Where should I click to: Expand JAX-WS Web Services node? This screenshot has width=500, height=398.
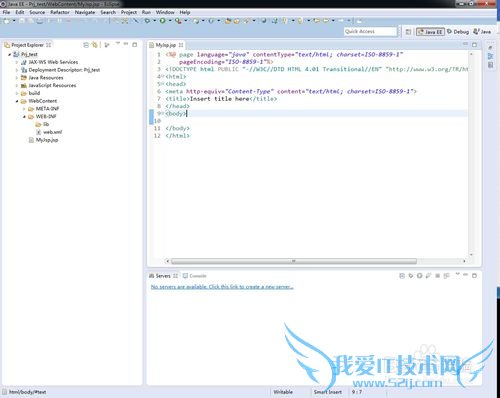17,62
